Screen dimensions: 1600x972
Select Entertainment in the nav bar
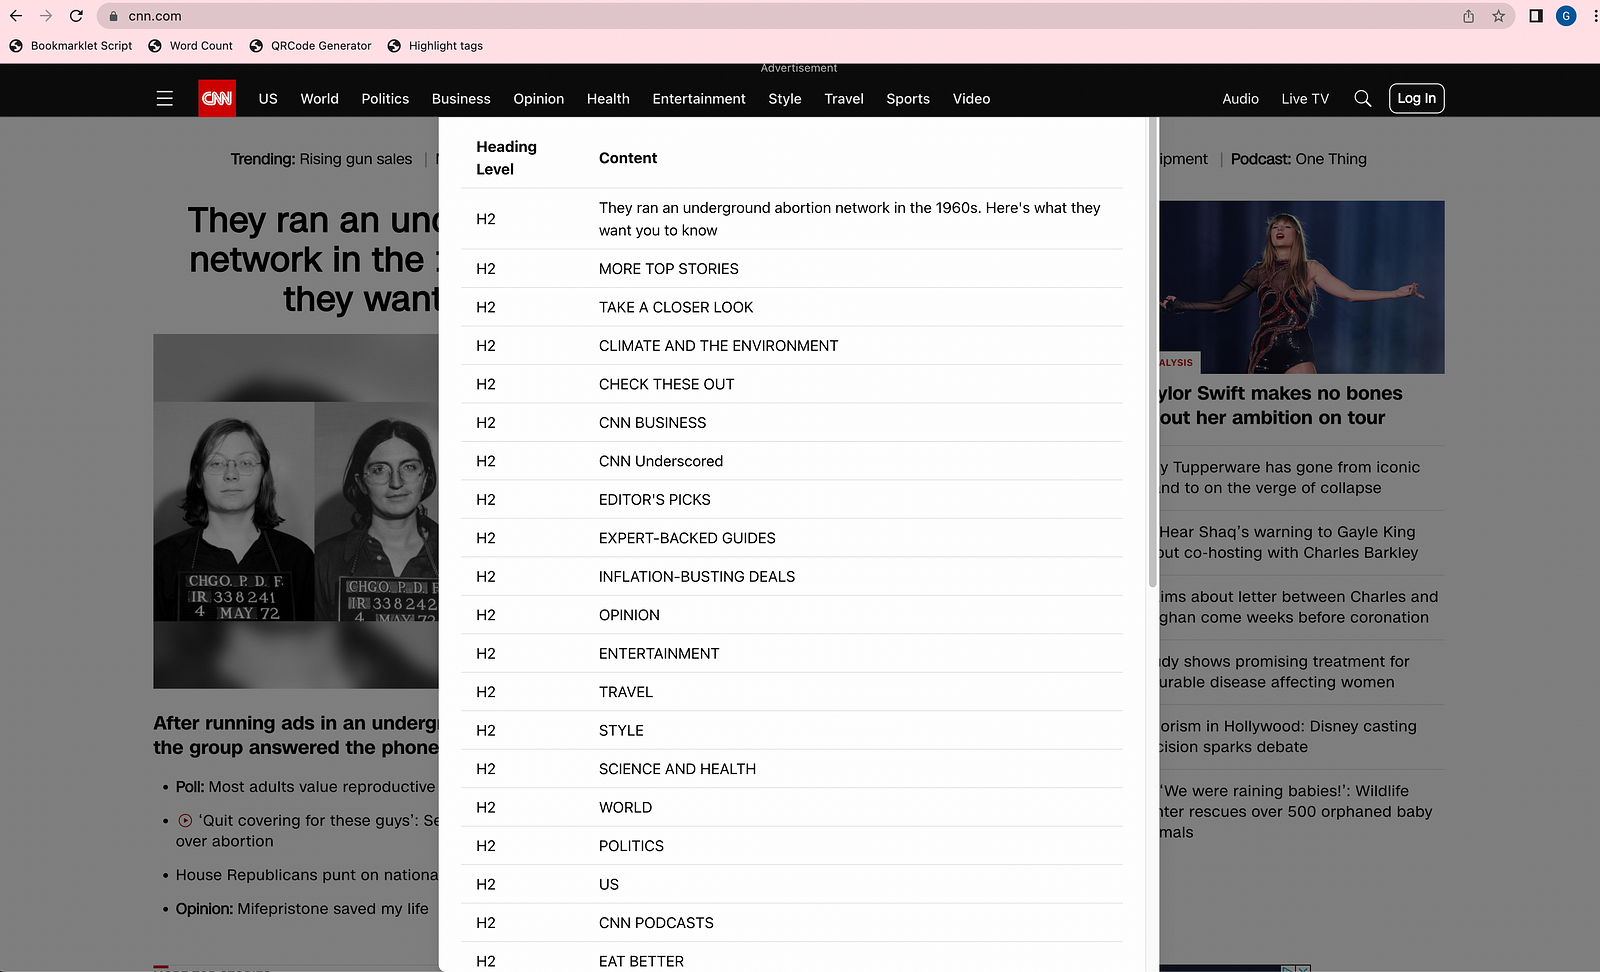(699, 98)
